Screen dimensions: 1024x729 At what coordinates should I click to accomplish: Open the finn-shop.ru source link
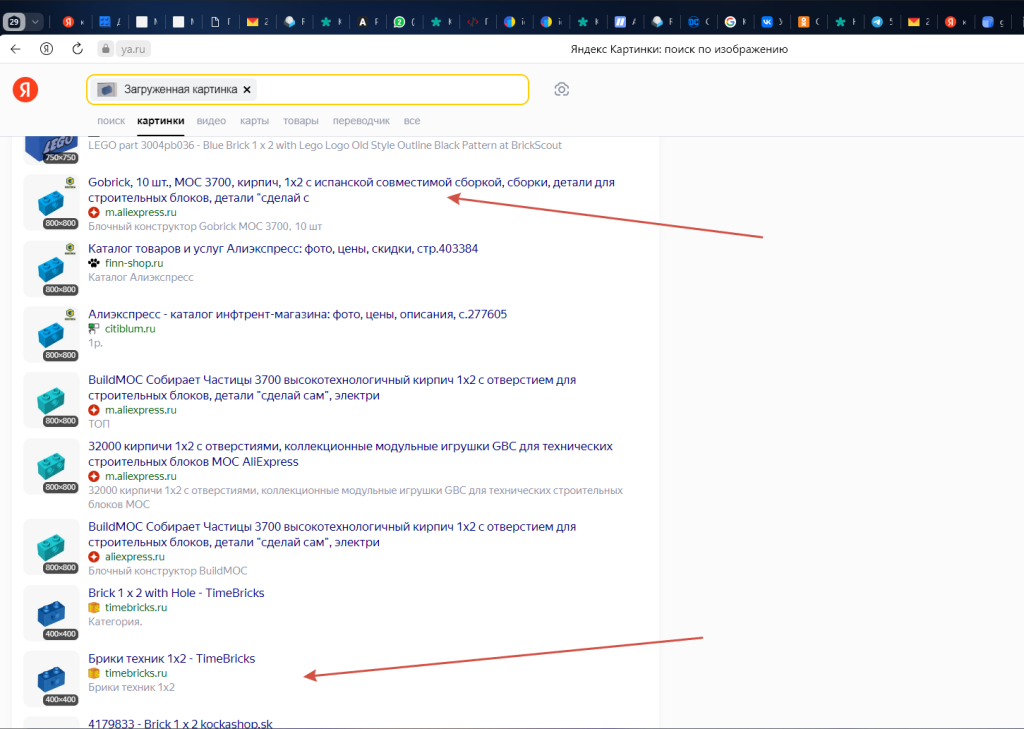point(134,263)
